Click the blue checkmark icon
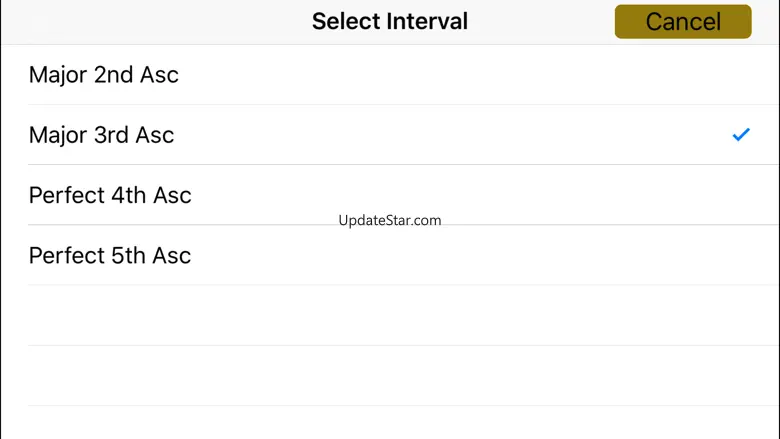Viewport: 780px width, 439px height. point(741,134)
